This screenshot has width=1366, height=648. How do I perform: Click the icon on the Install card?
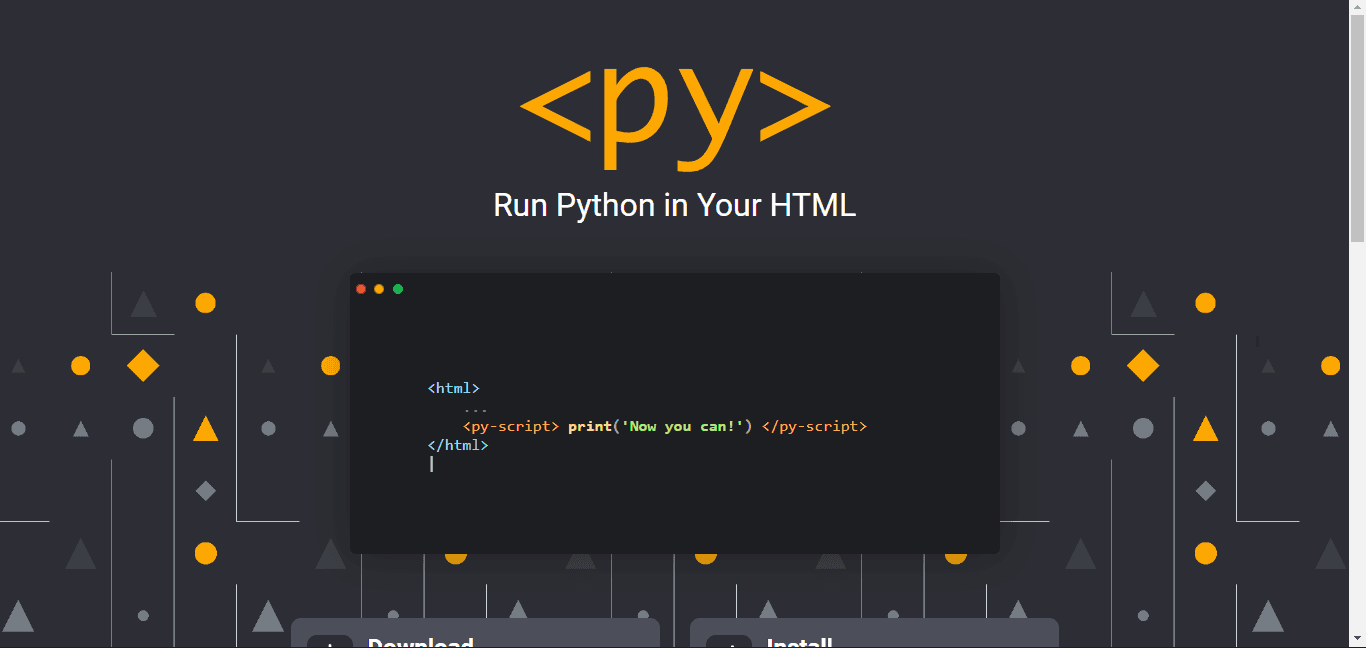coord(729,642)
